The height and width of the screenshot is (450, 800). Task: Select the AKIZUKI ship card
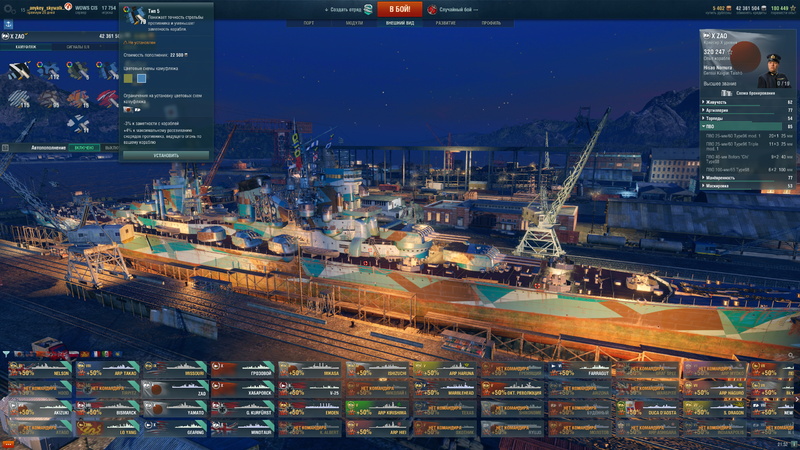tap(39, 409)
